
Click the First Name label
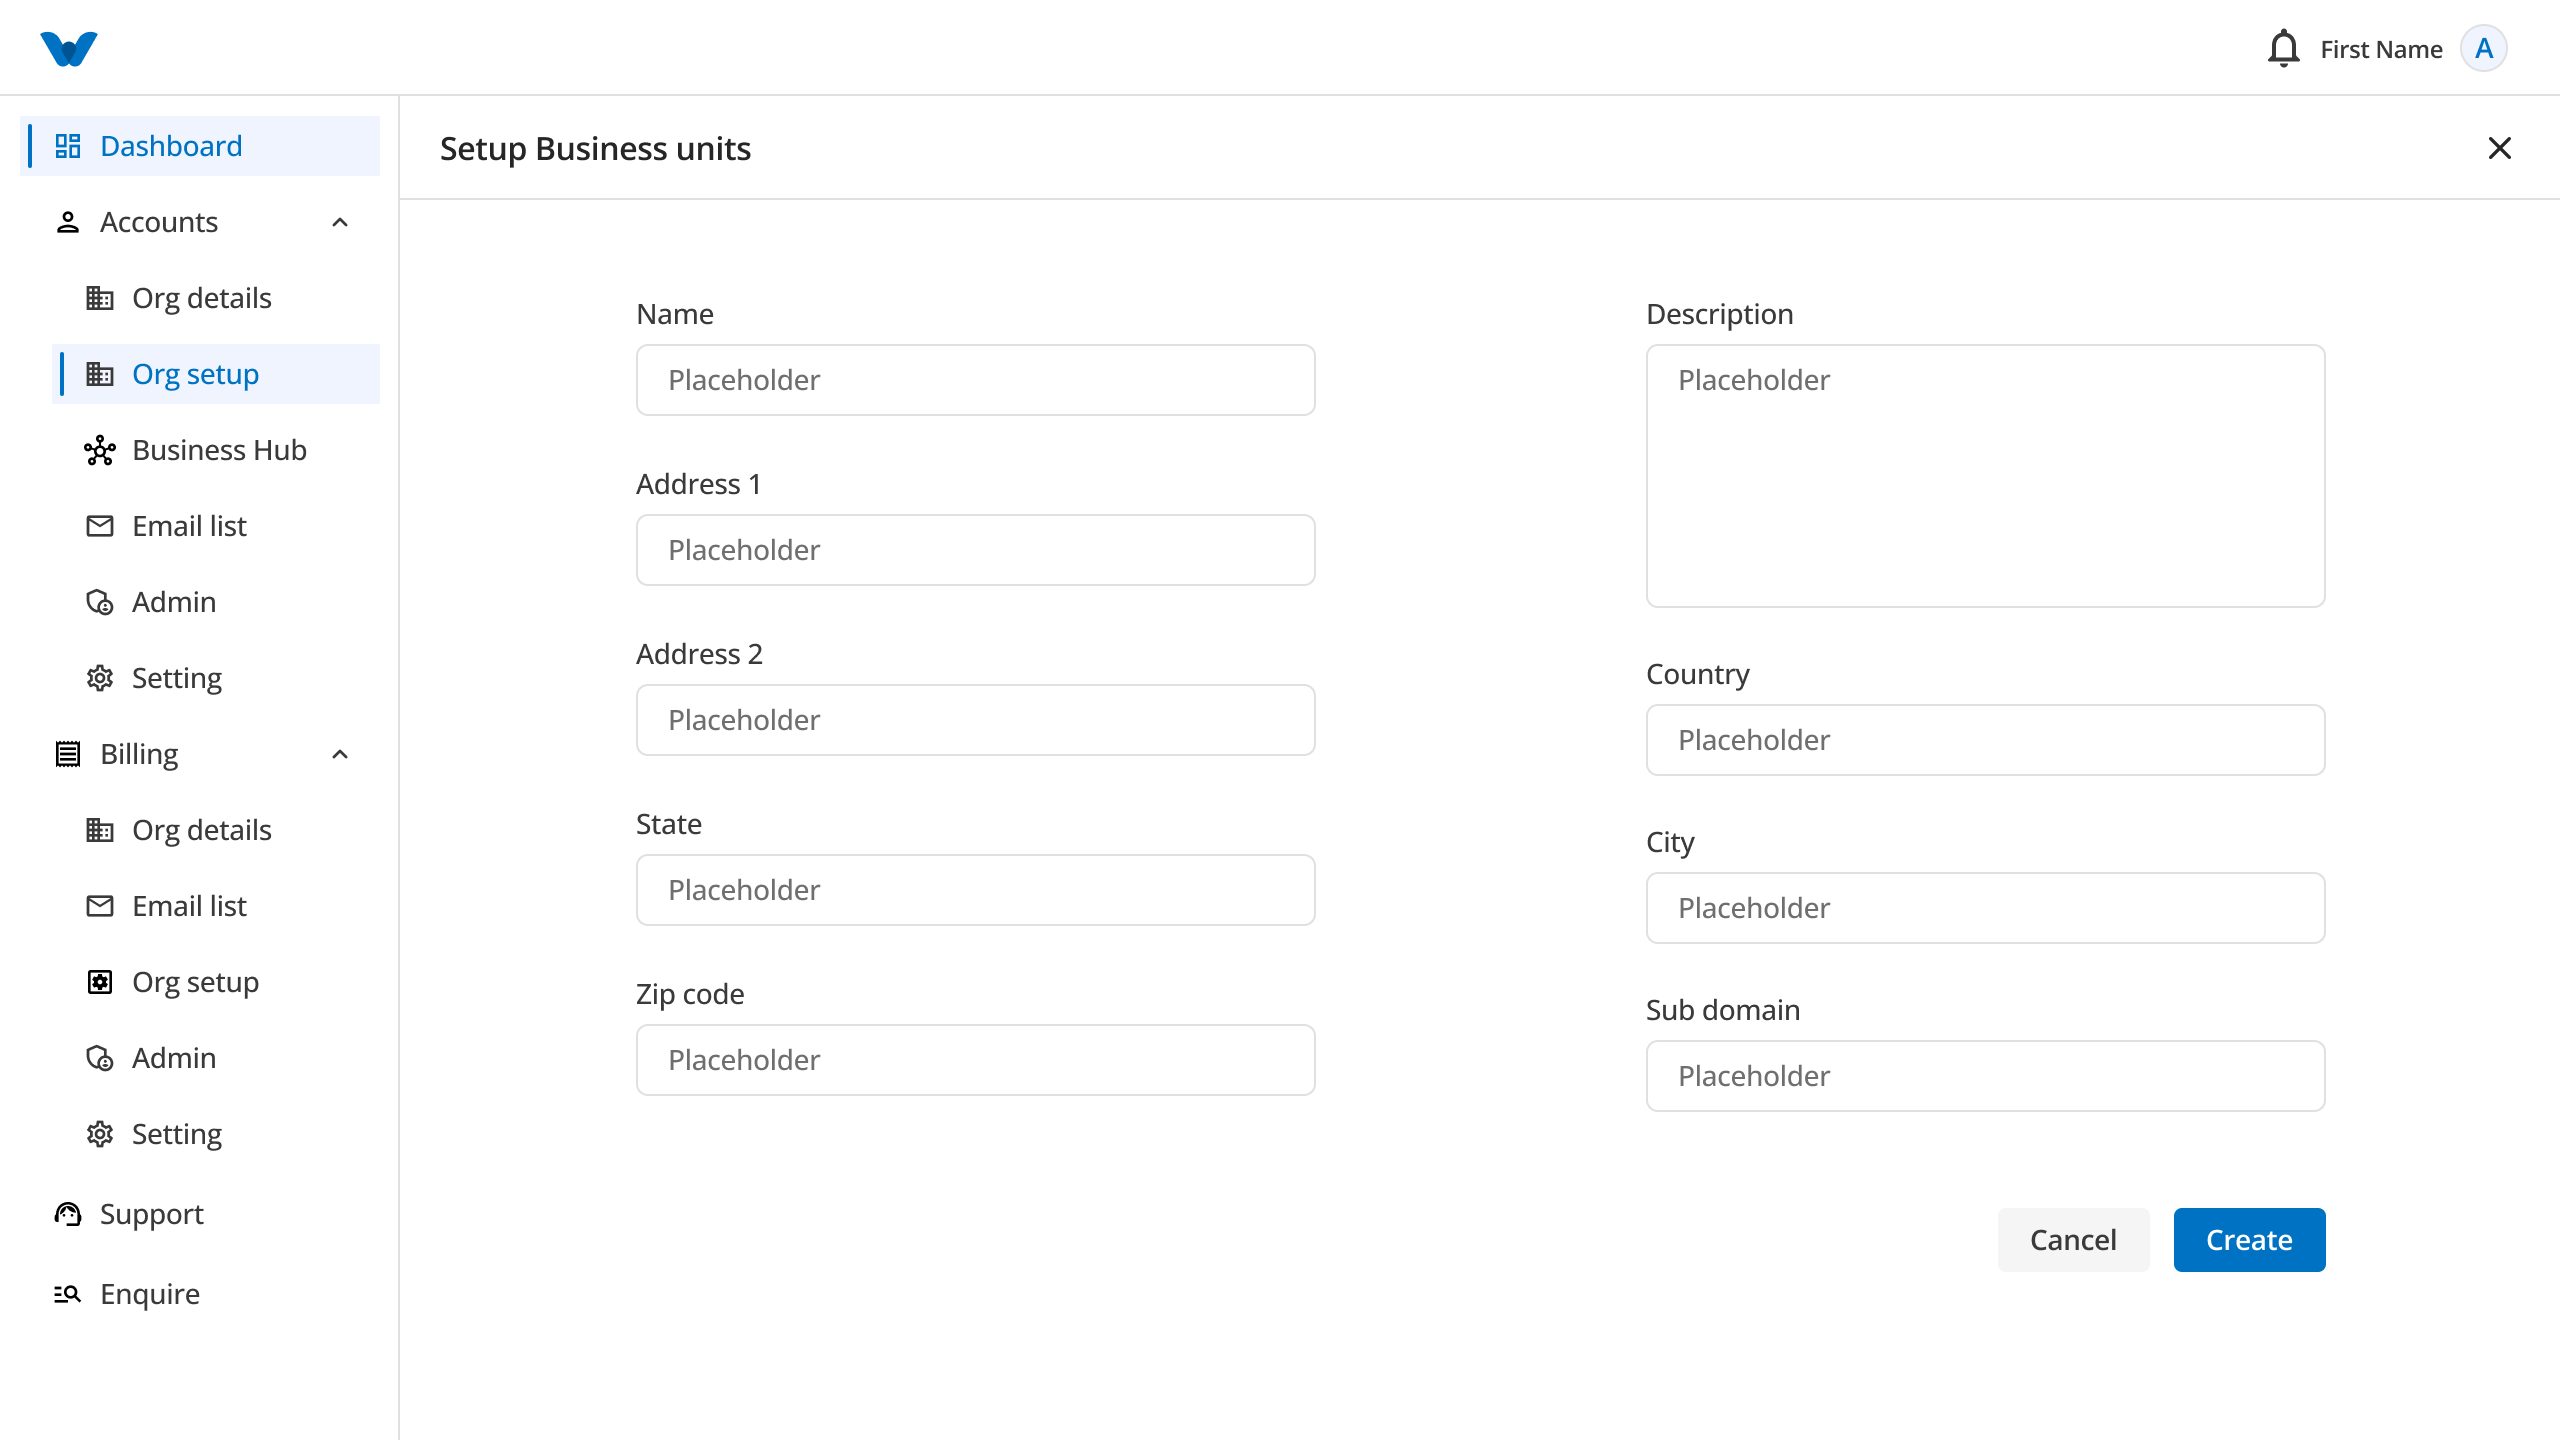point(2381,49)
